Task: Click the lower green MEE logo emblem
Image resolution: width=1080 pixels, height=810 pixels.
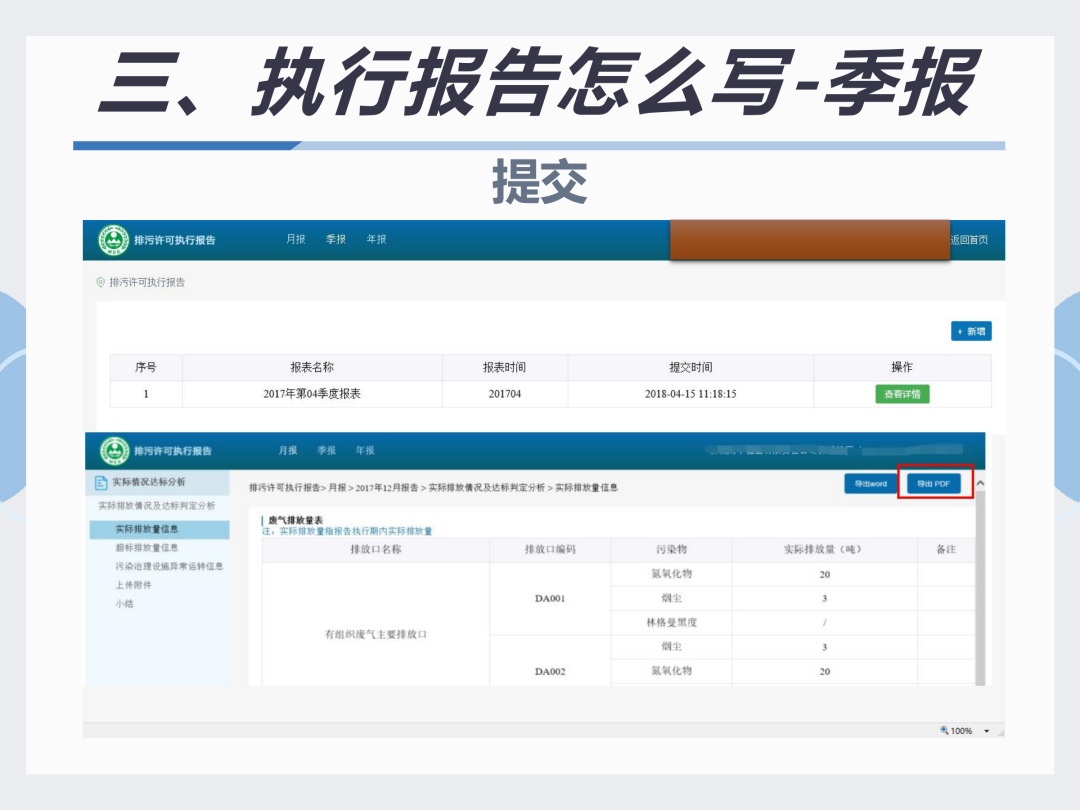Action: 114,451
